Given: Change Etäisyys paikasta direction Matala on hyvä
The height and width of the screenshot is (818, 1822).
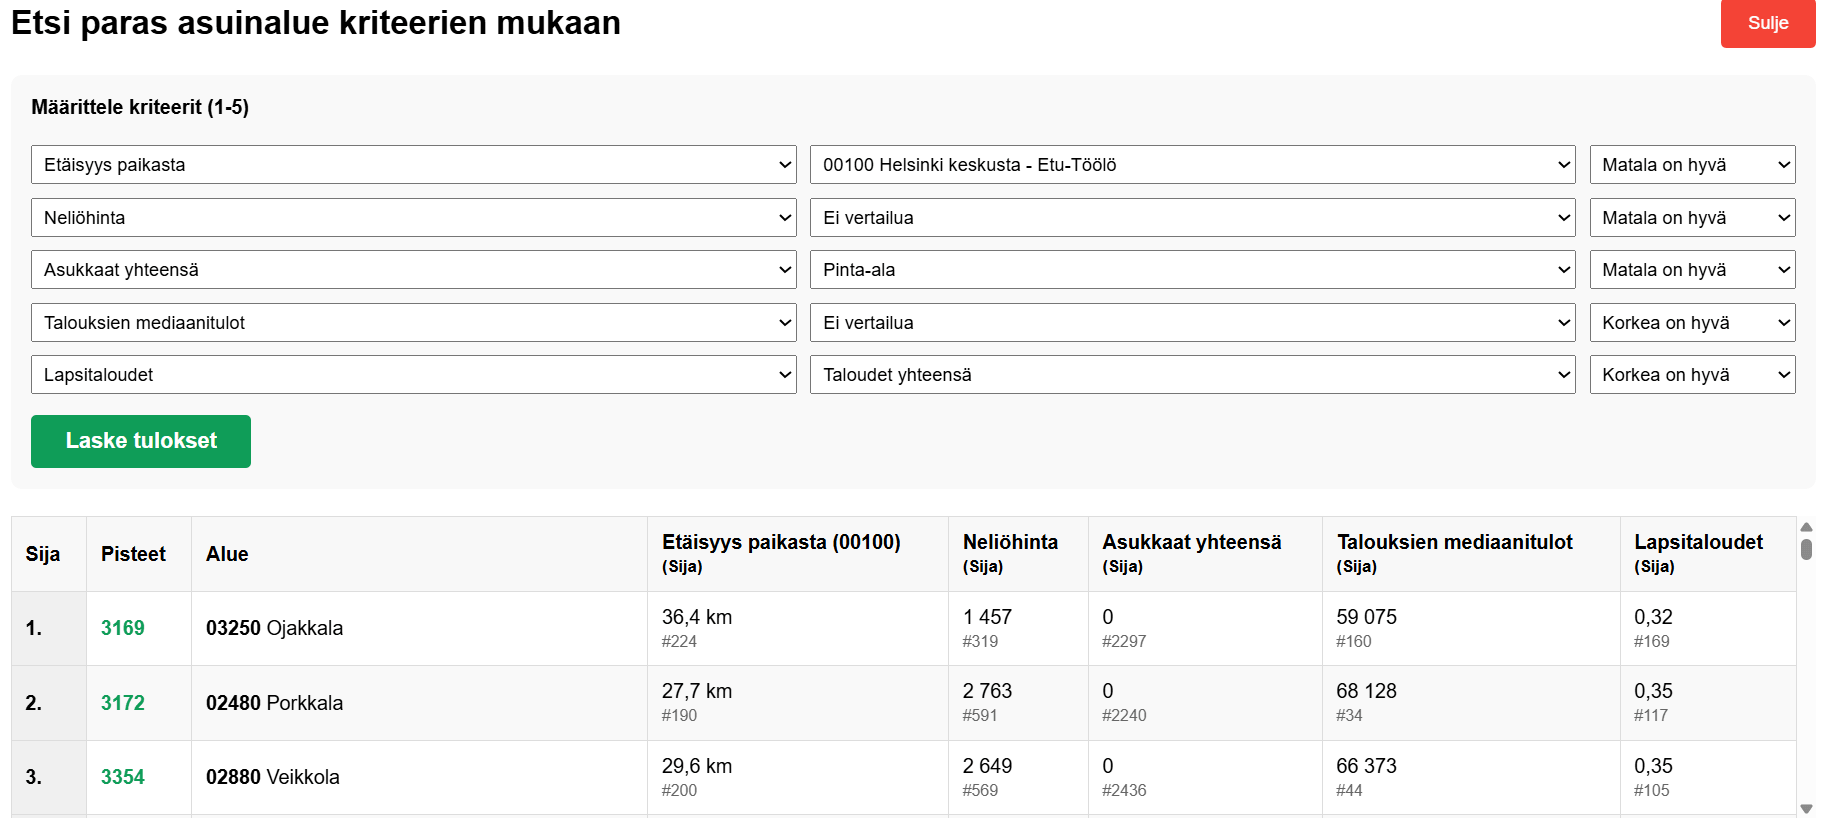Looking at the screenshot, I should (1693, 165).
